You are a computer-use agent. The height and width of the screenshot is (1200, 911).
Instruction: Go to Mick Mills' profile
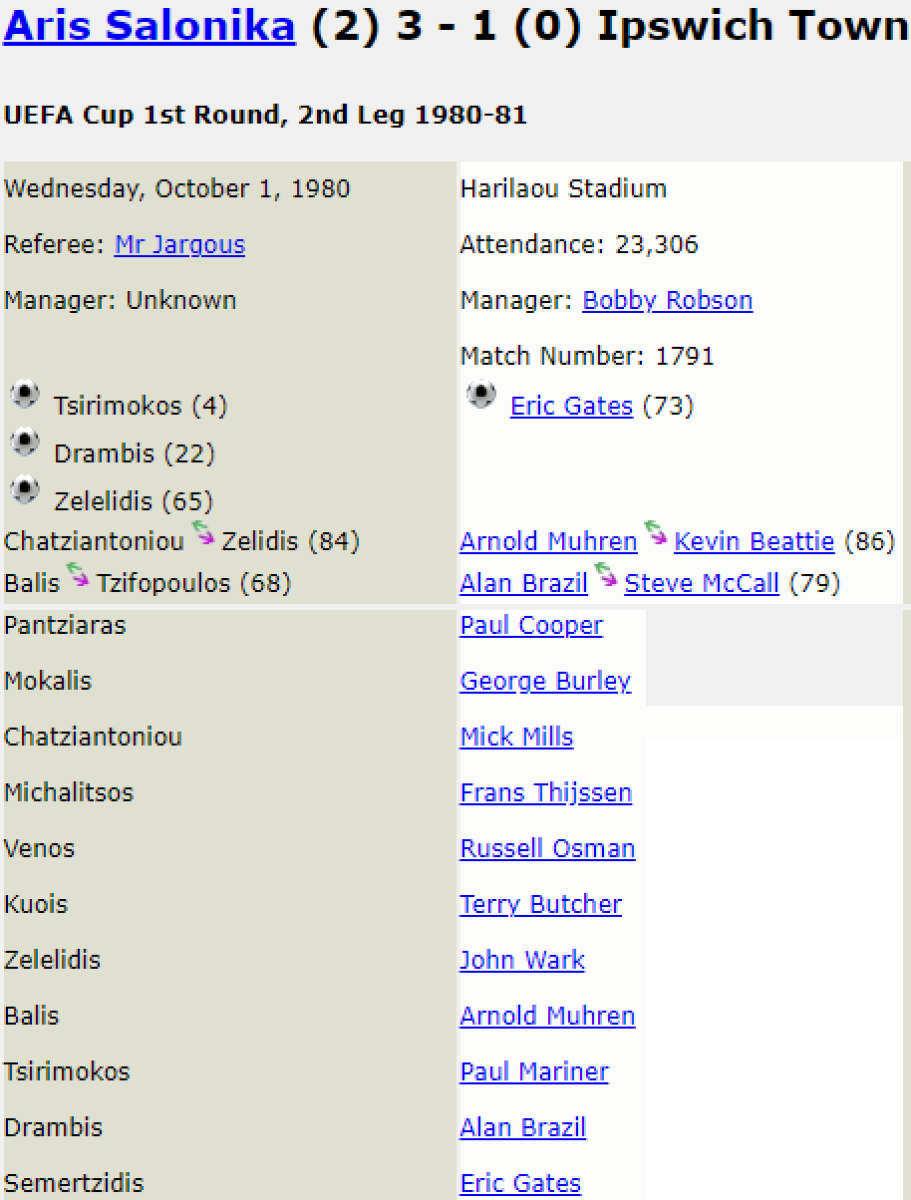[516, 738]
